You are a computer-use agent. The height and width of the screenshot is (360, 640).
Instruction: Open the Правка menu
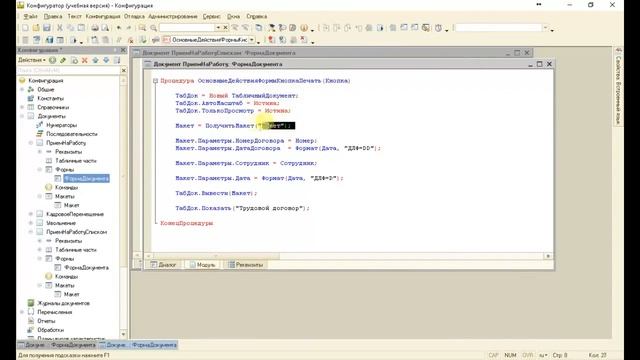[53, 16]
